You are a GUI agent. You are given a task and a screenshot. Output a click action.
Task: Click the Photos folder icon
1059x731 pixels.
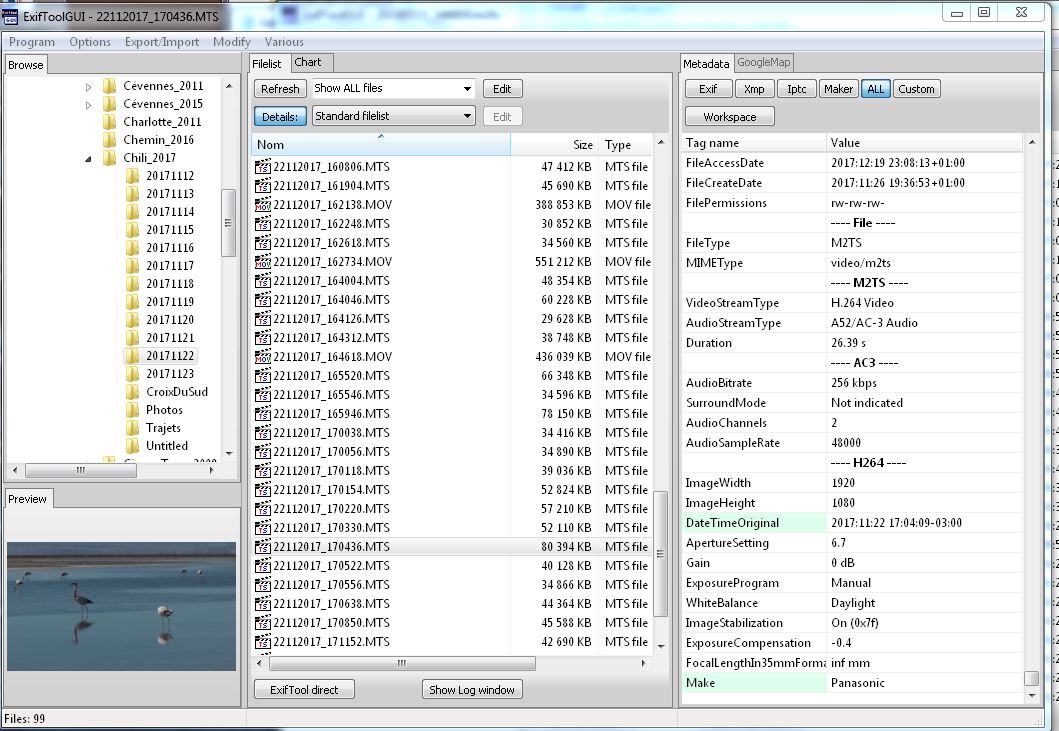[x=133, y=410]
